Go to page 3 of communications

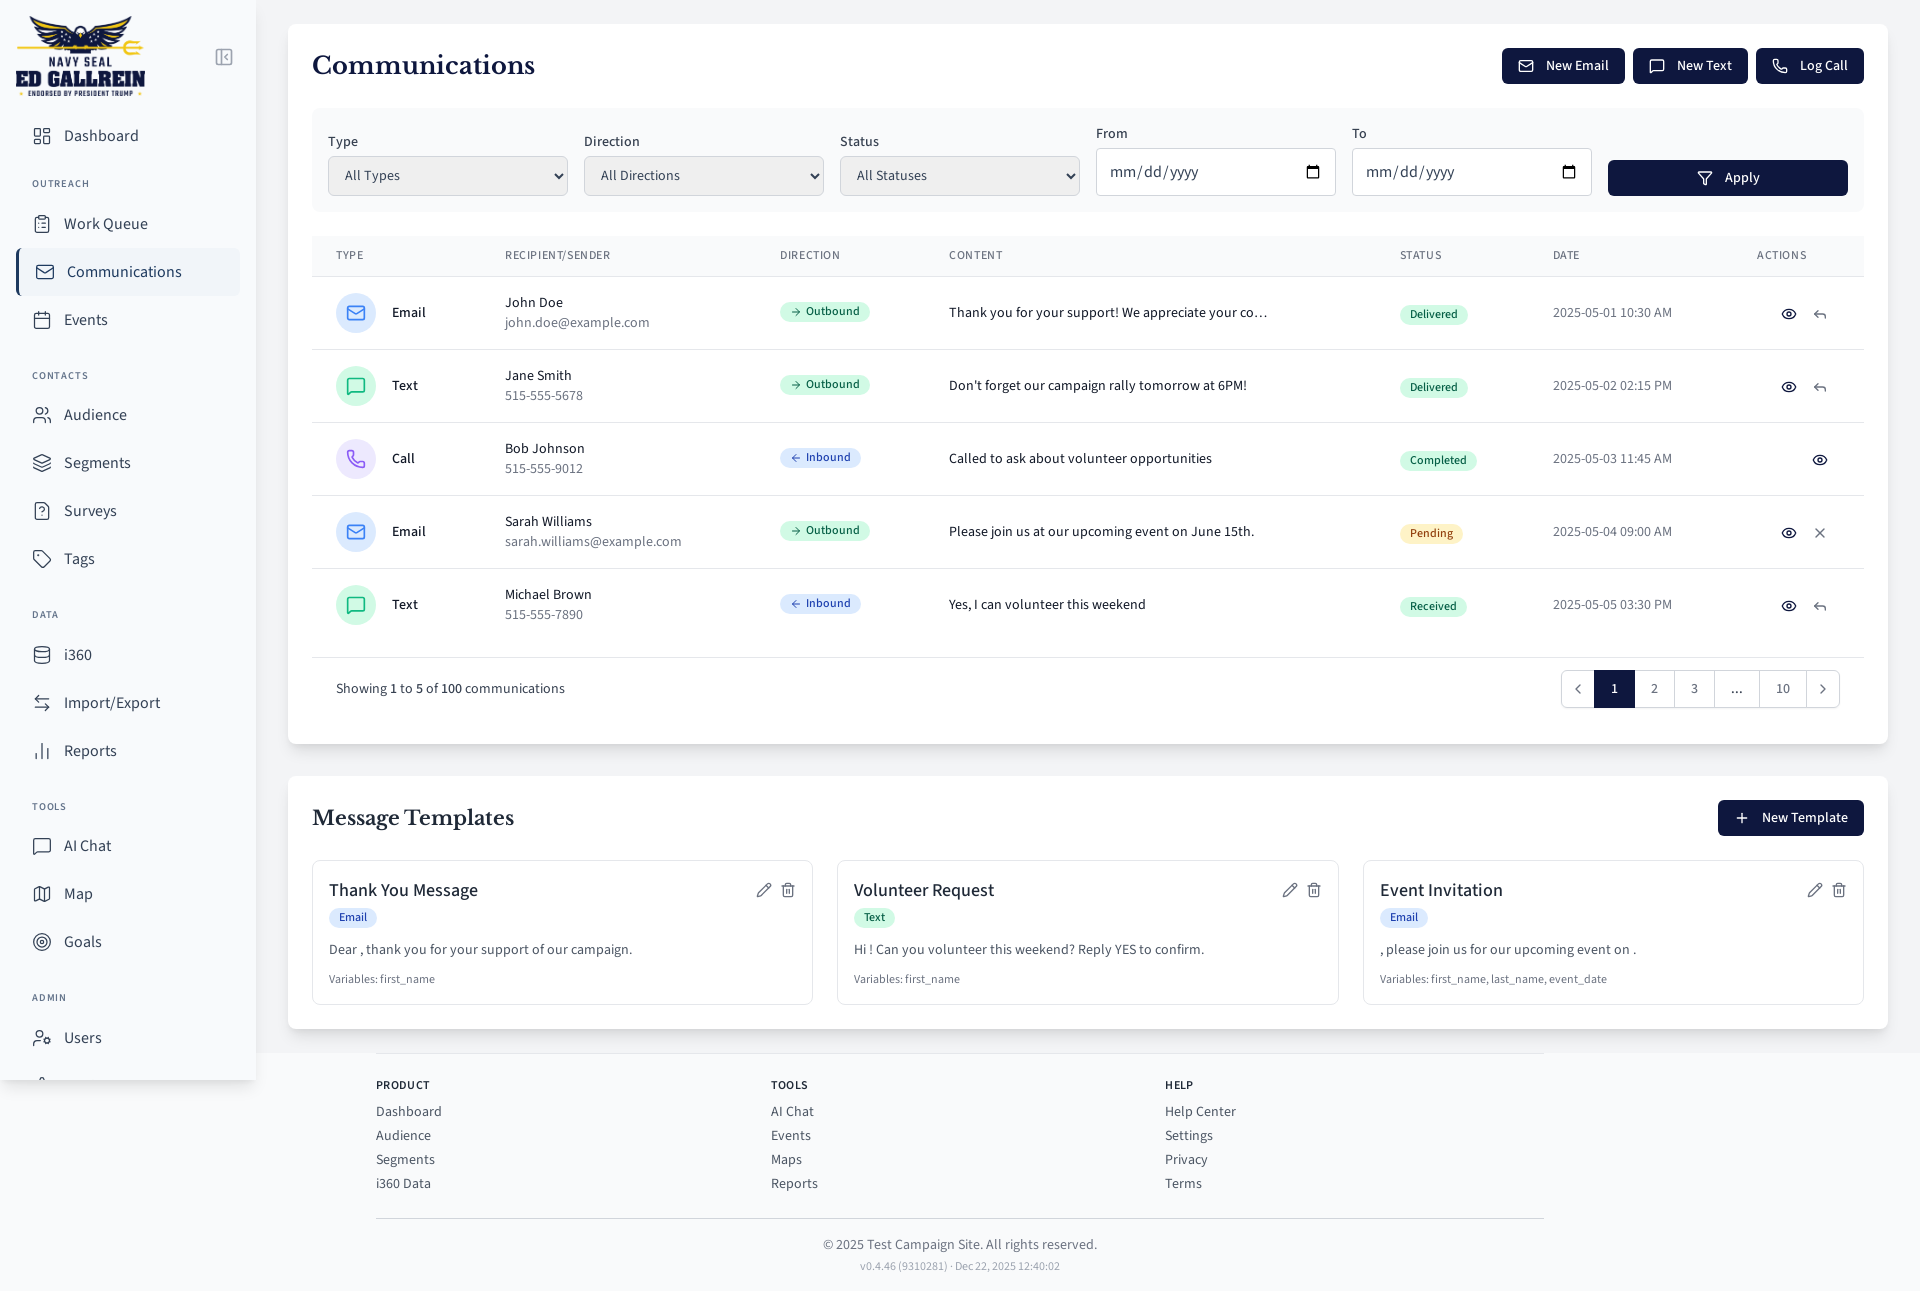coord(1694,689)
